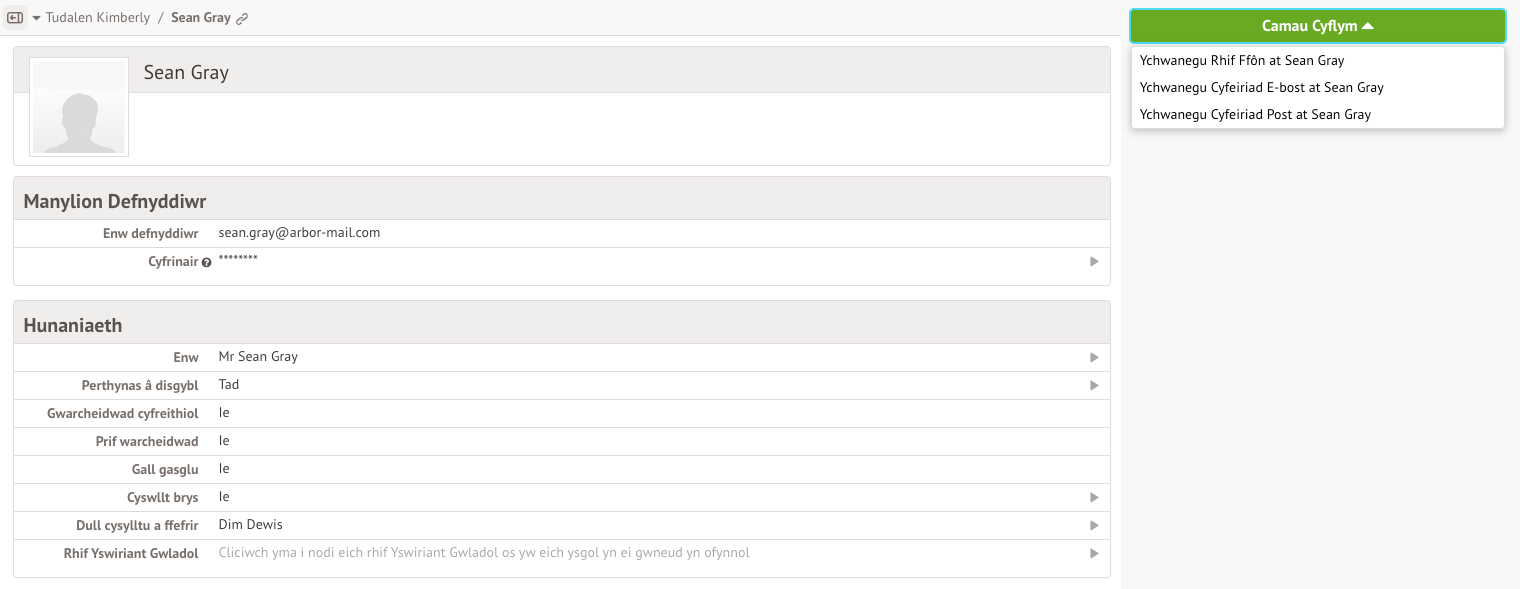Screen dimensions: 1520x589
Task: Go to Tudalen Kimberly breadcrumb link
Action: click(98, 18)
